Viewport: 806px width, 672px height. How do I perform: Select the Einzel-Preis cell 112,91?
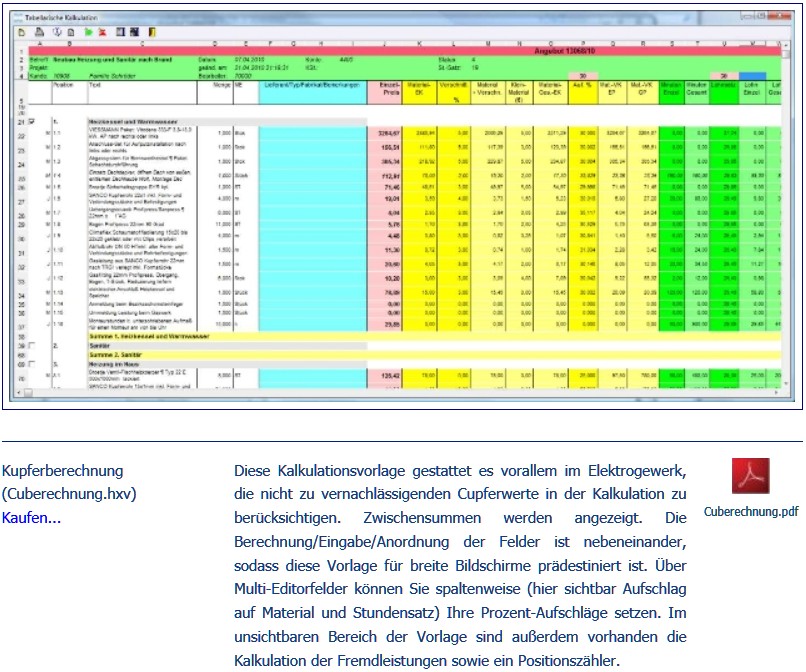point(385,176)
